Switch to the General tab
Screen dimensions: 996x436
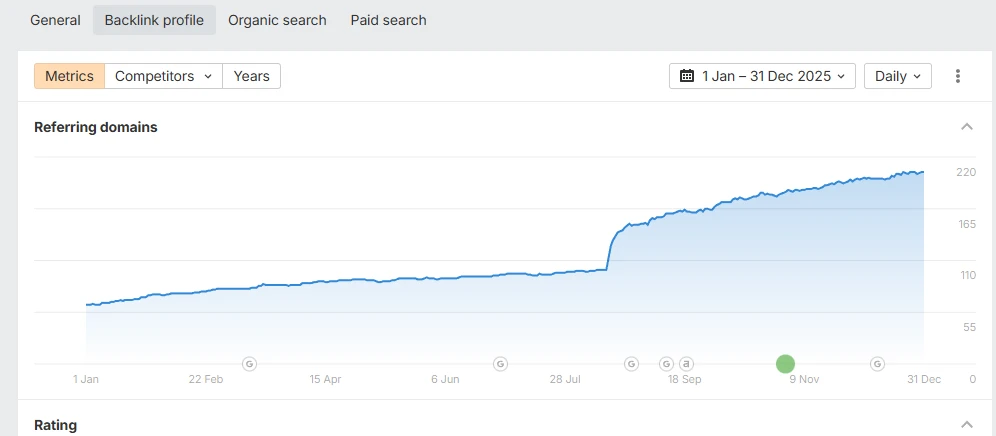coord(55,20)
